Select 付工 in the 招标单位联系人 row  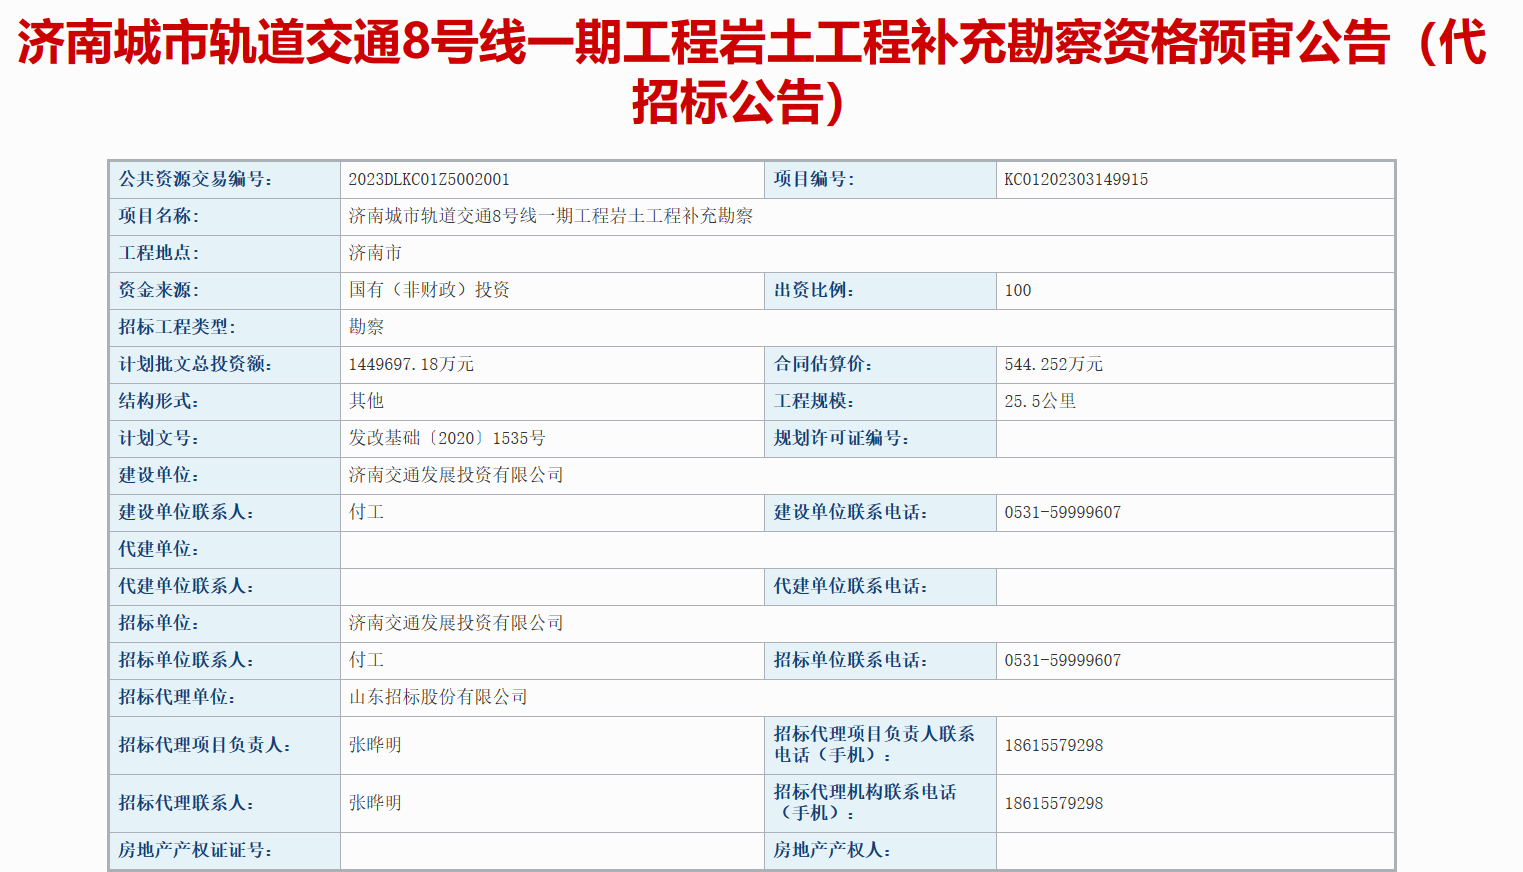coord(366,660)
